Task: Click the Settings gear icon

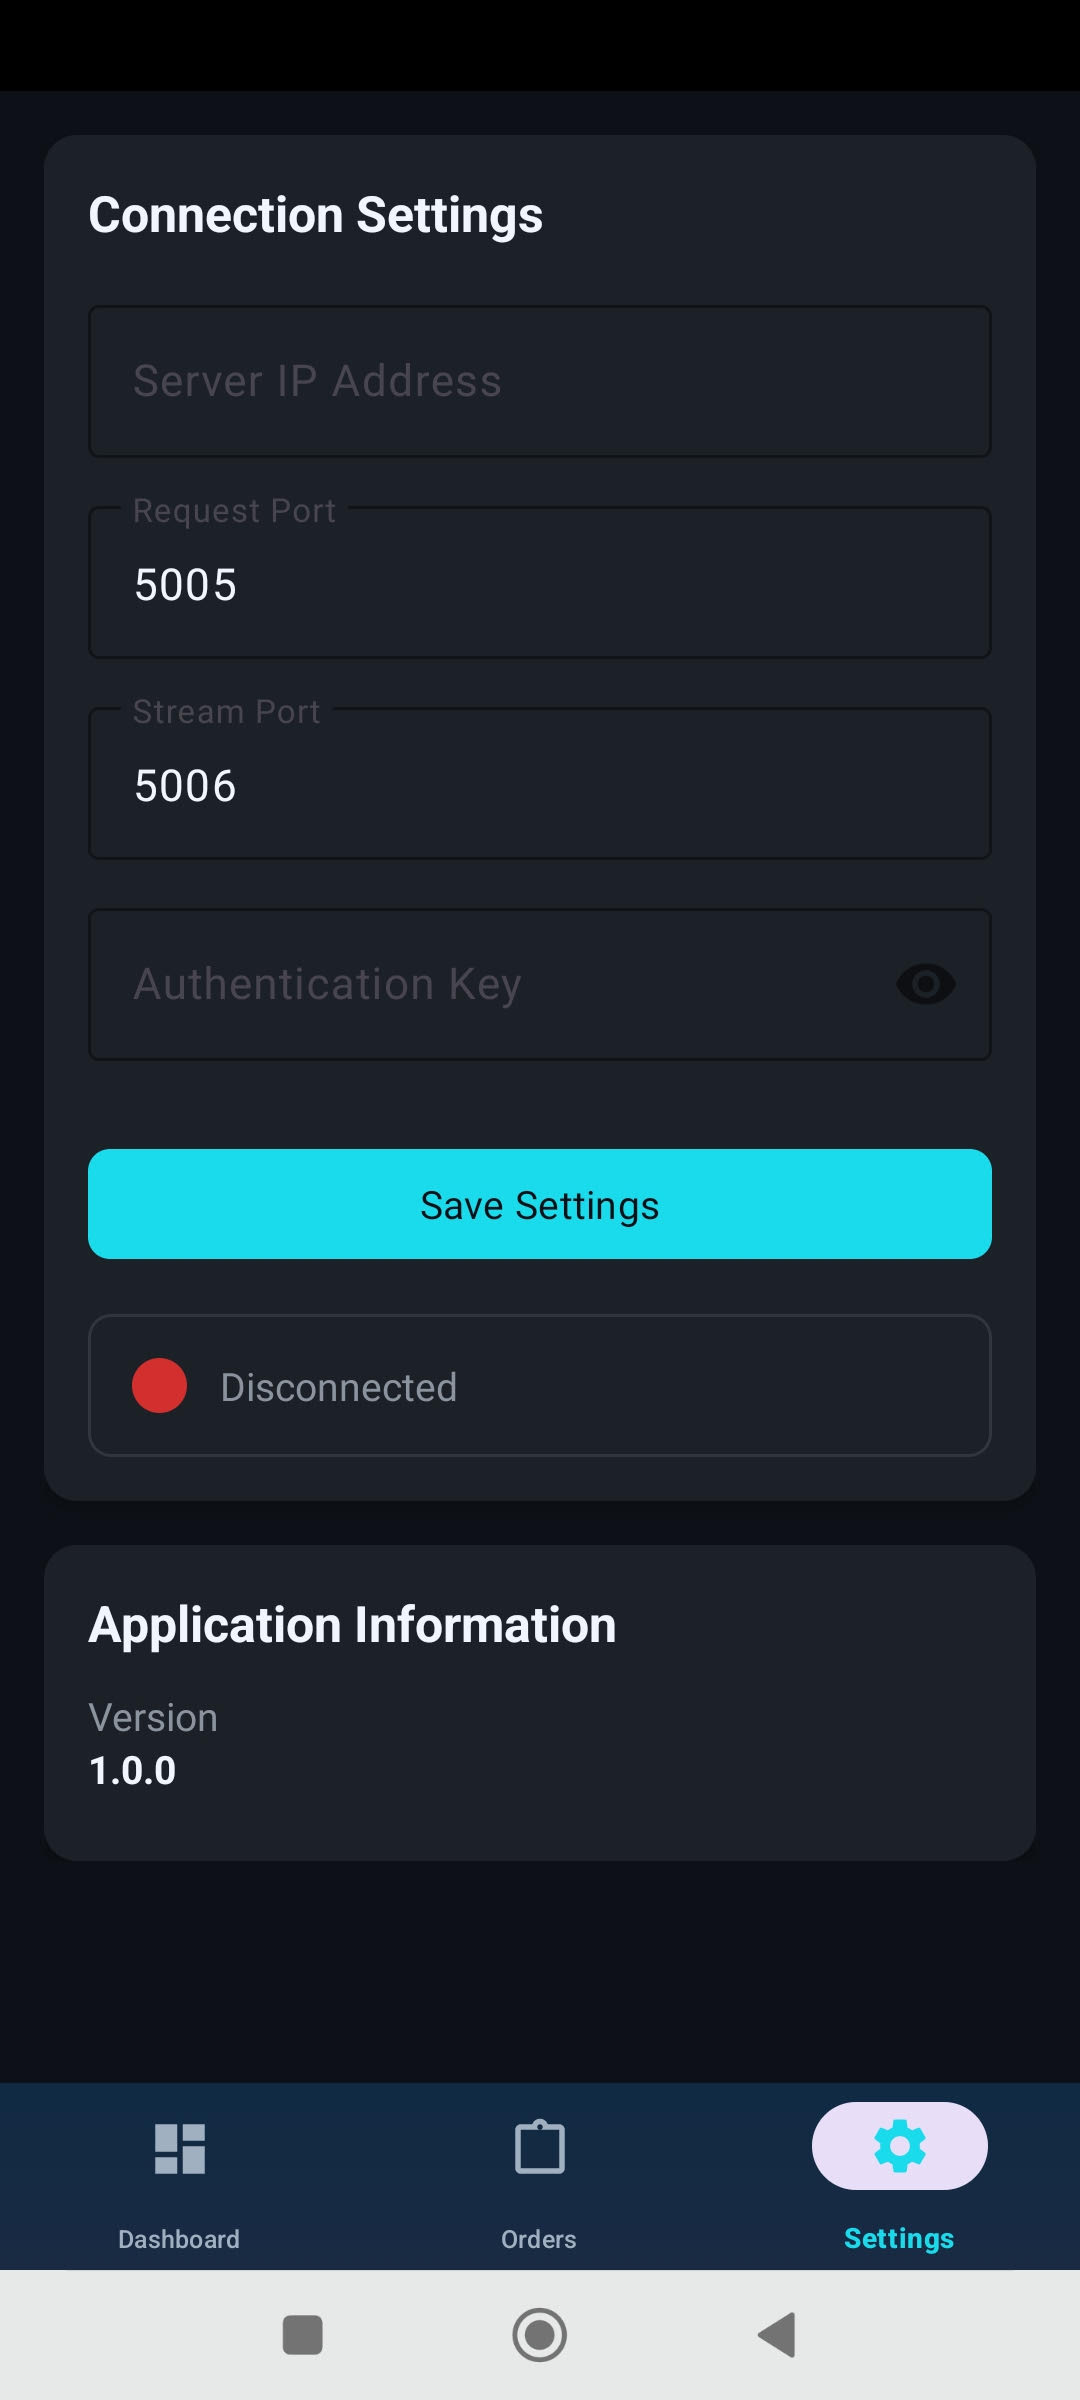Action: click(x=899, y=2146)
